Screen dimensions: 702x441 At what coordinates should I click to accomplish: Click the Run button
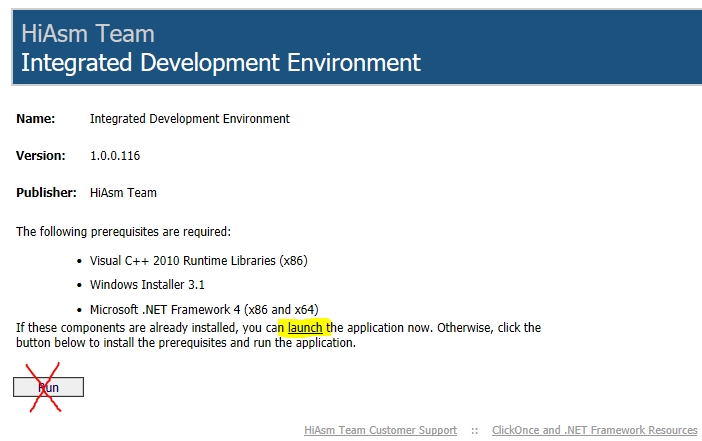tap(48, 387)
